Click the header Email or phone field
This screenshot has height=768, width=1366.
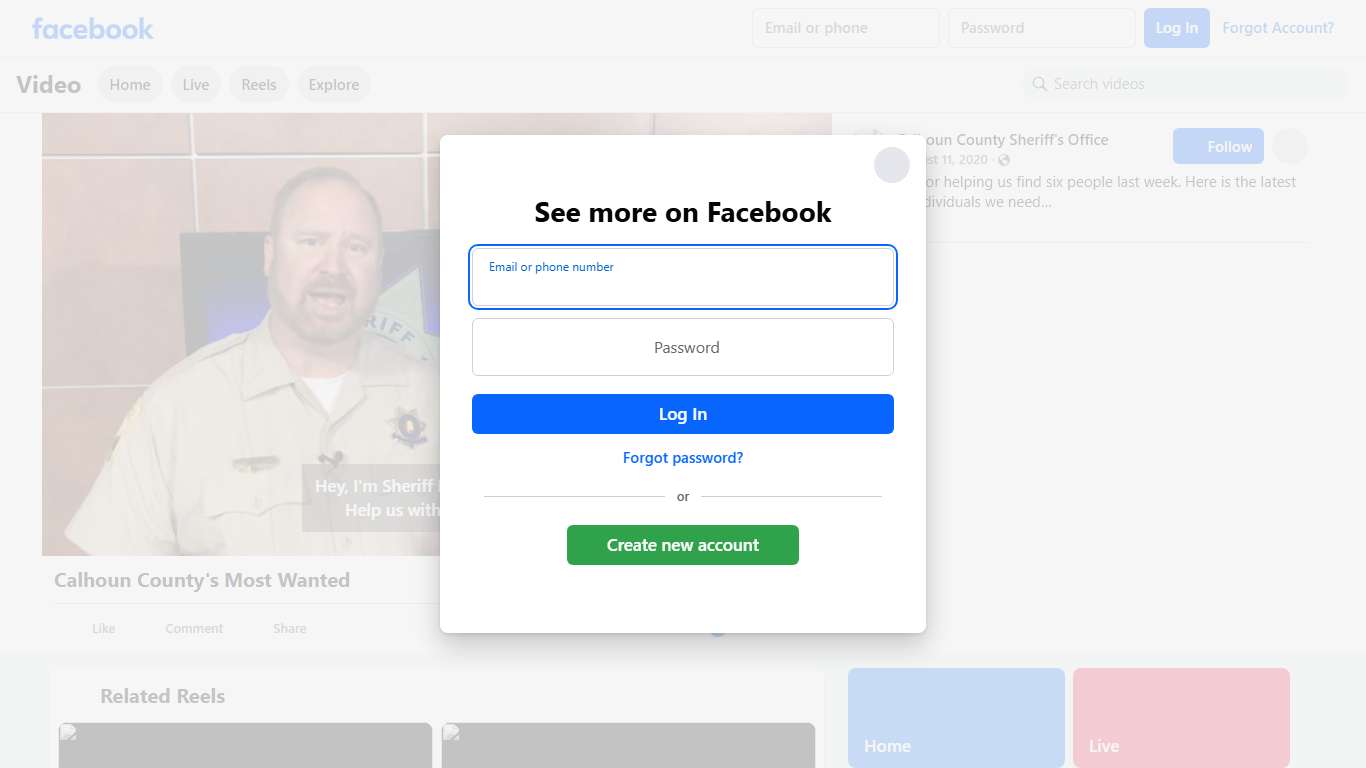(845, 28)
